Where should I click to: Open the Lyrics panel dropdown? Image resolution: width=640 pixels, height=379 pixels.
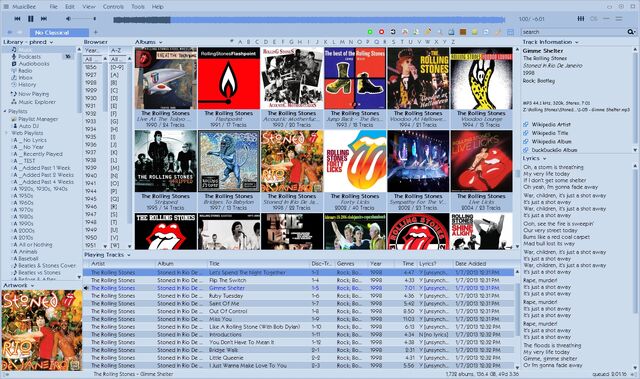coord(534,158)
